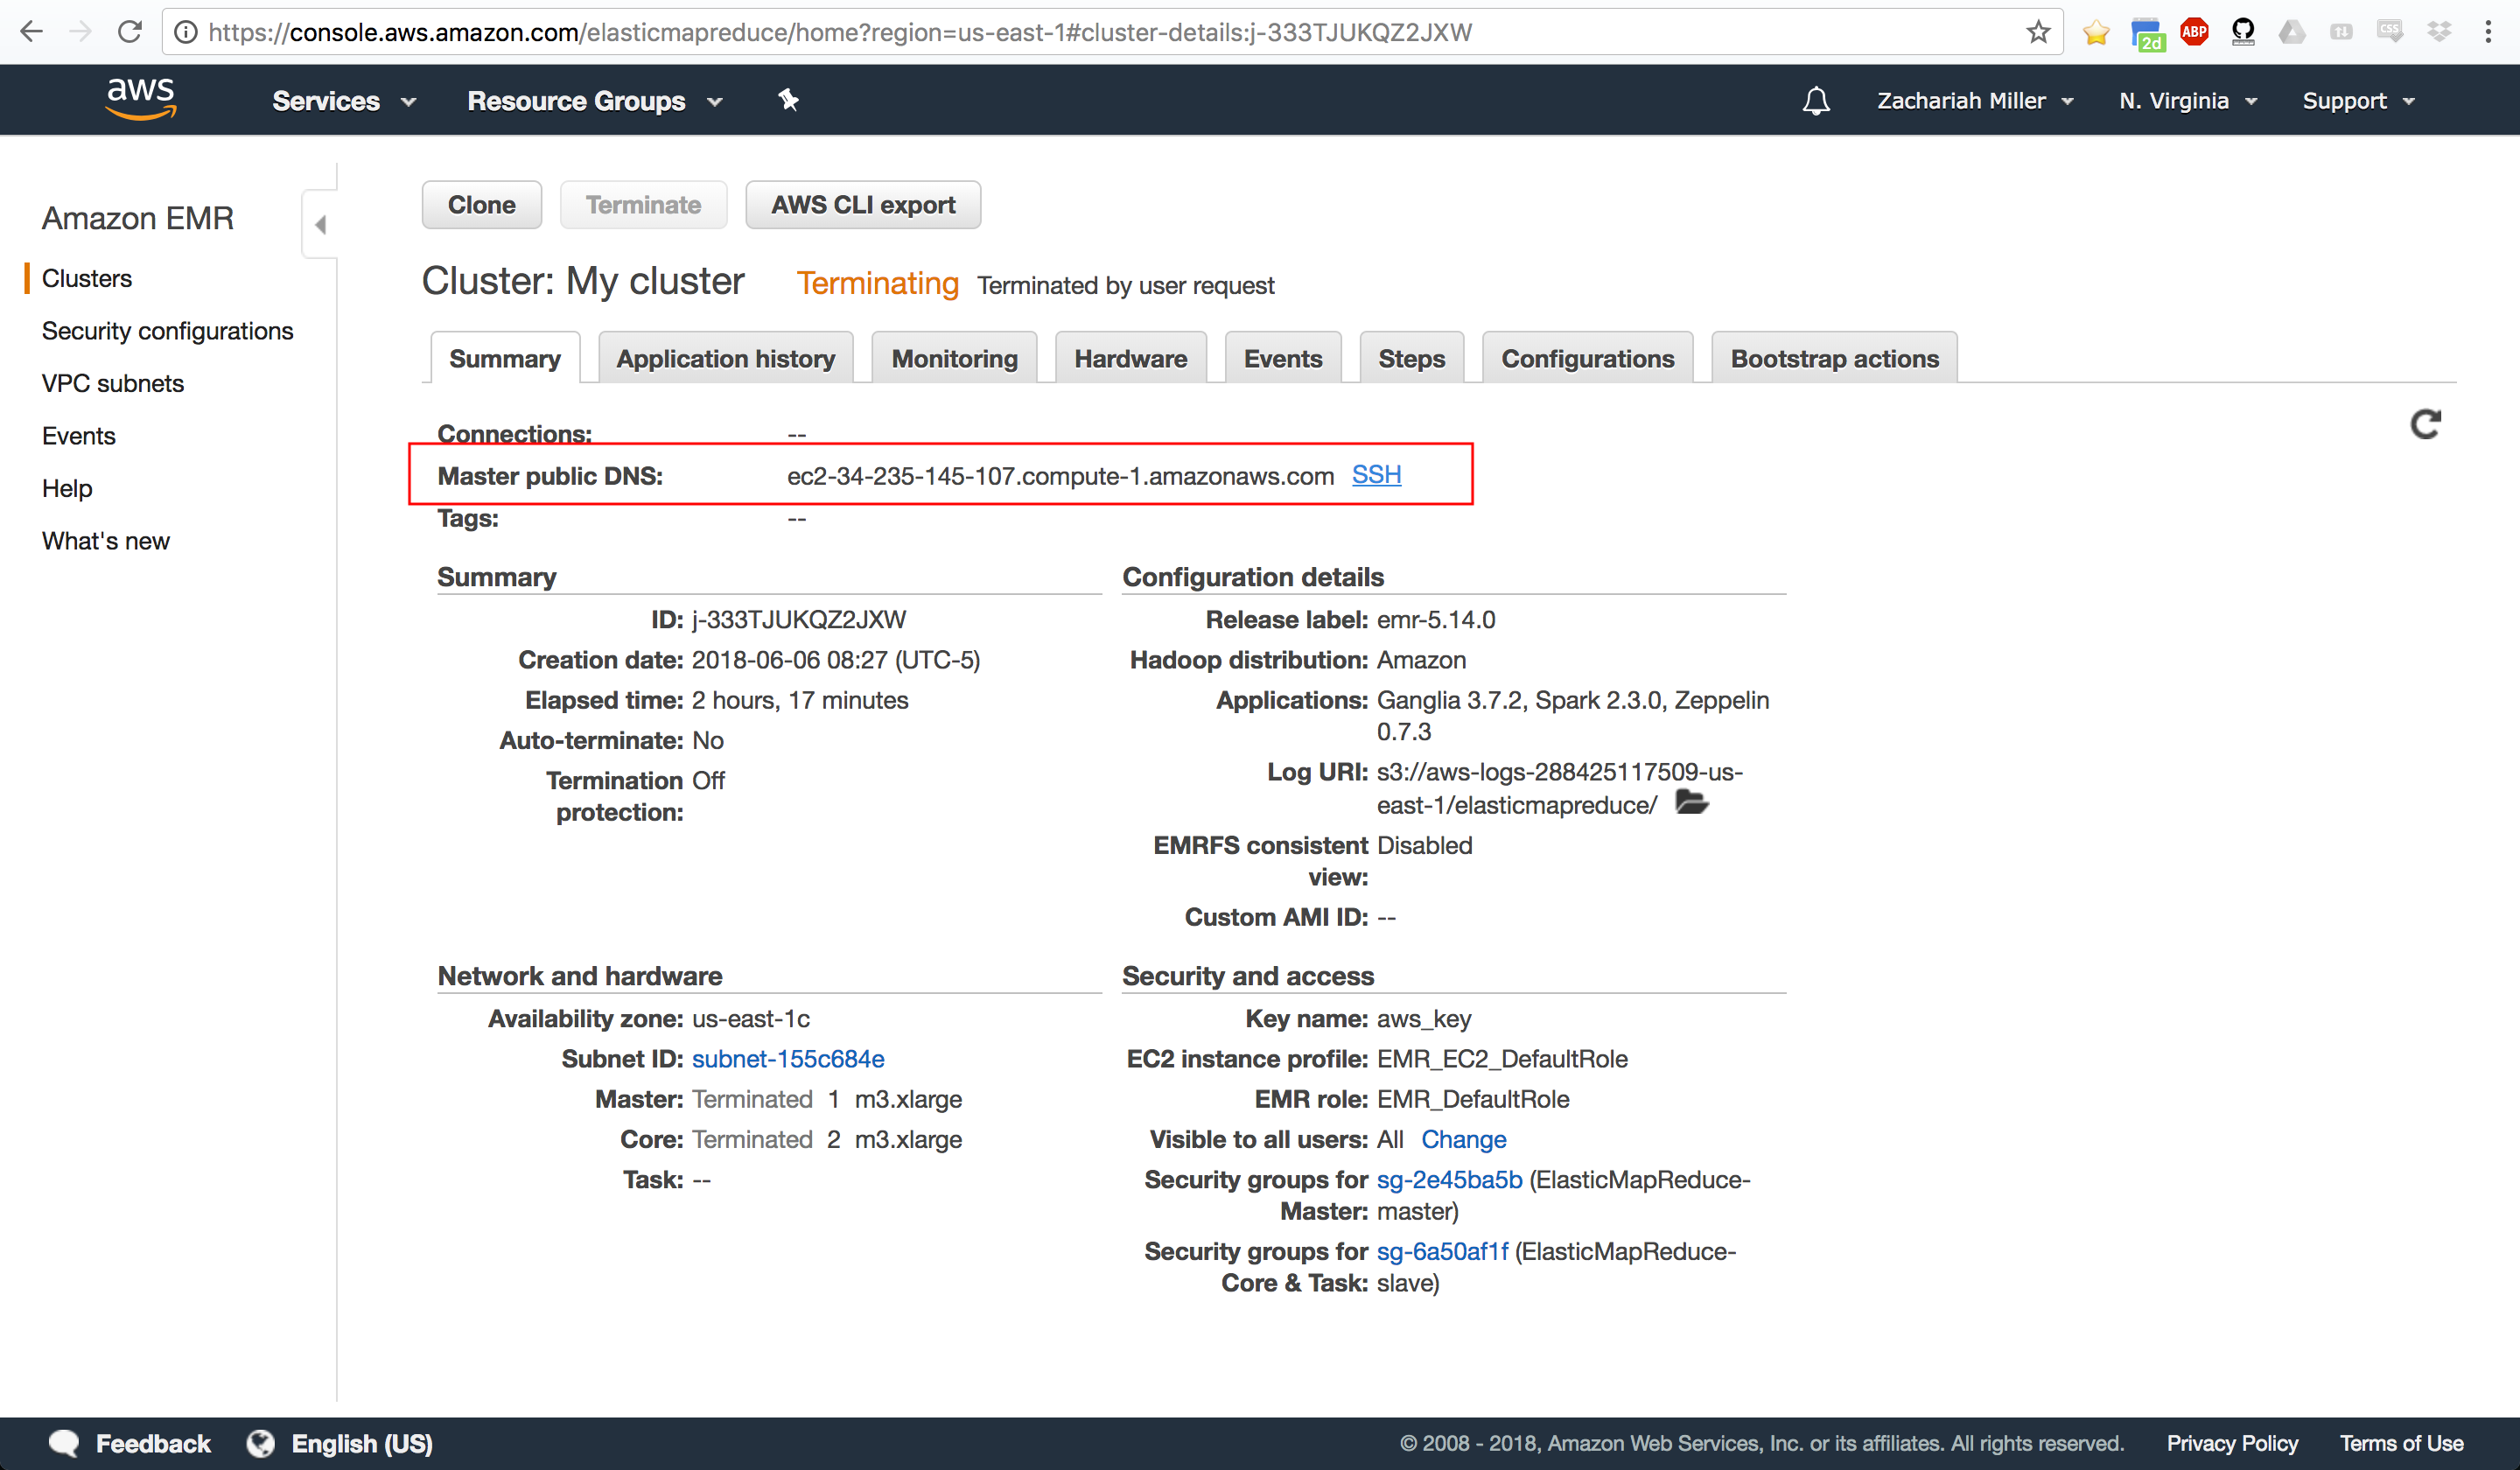
Task: Switch to the Summary tab
Action: click(x=505, y=358)
